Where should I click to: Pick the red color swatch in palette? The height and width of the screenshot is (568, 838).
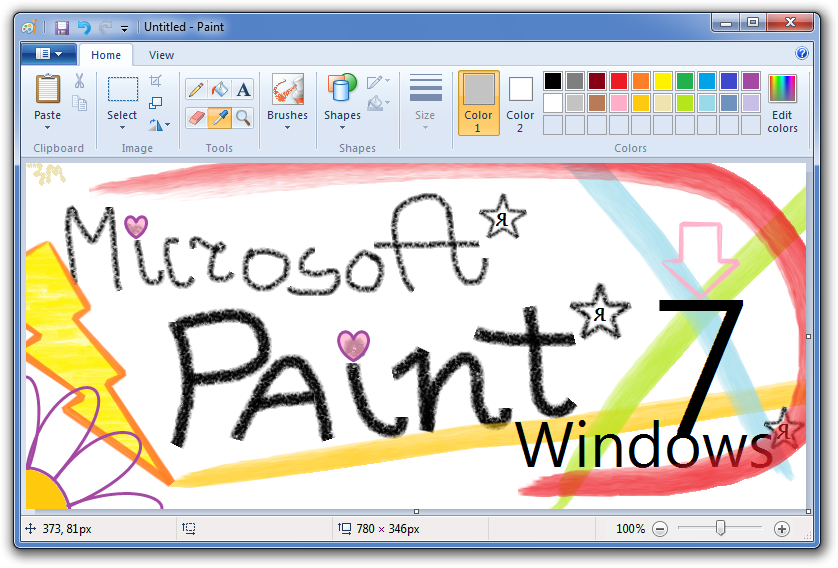click(619, 81)
